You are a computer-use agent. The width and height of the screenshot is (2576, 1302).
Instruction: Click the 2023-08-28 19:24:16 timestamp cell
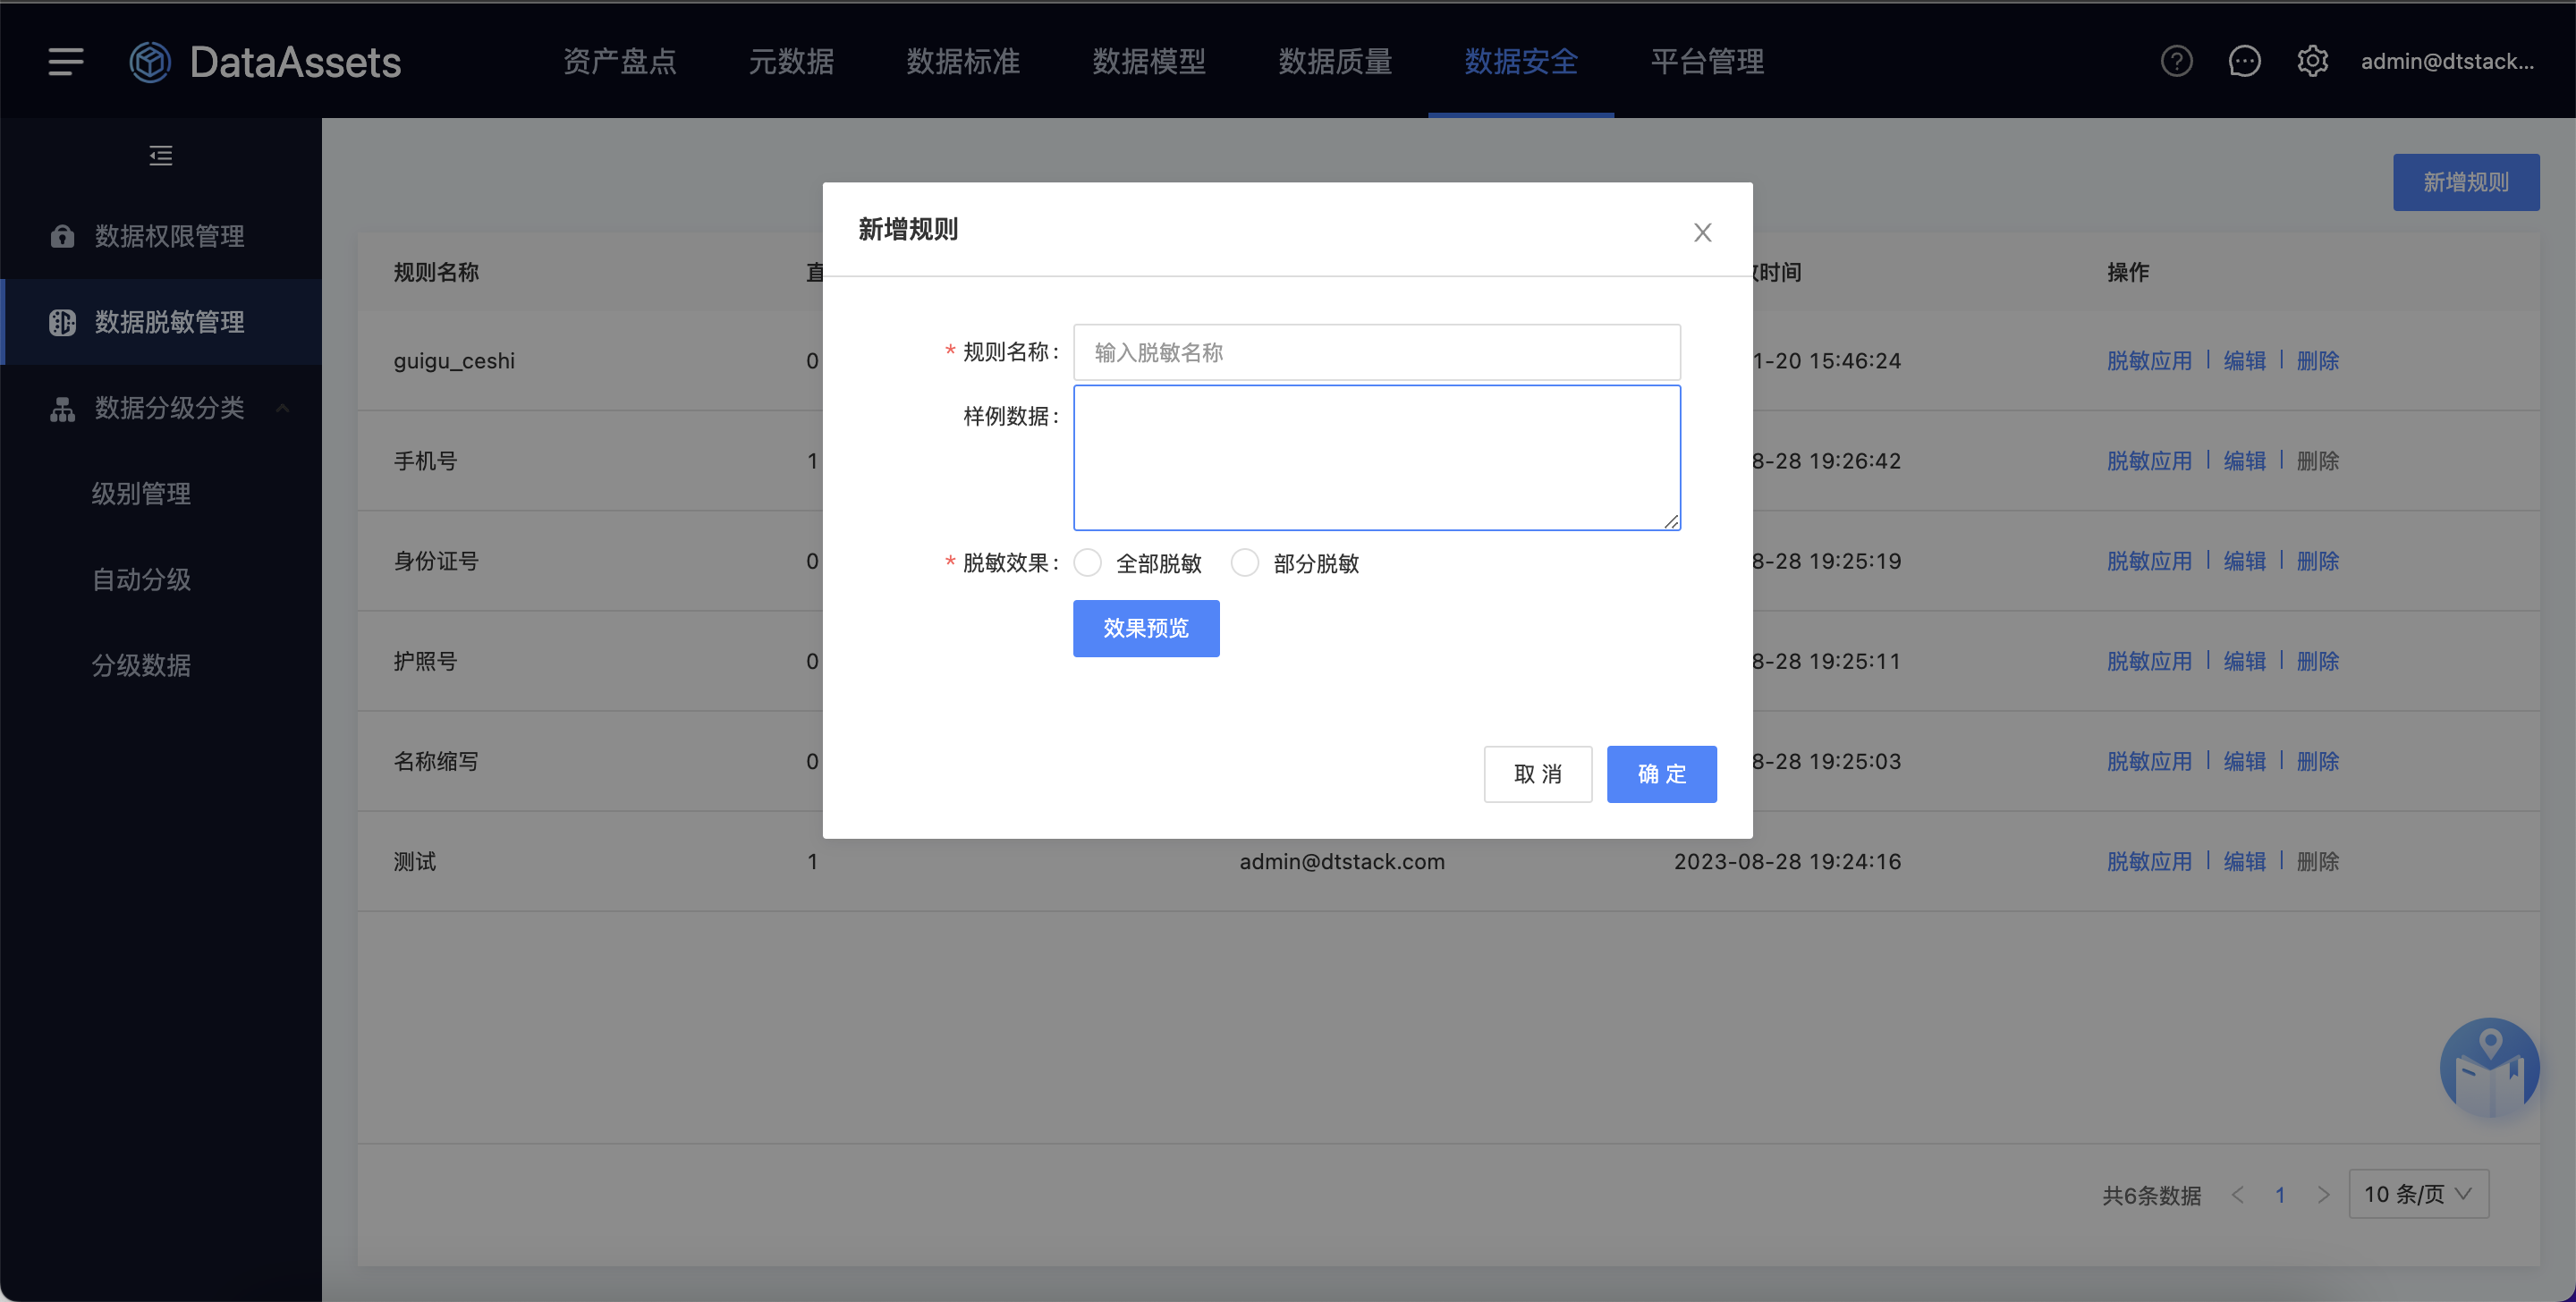click(1787, 861)
